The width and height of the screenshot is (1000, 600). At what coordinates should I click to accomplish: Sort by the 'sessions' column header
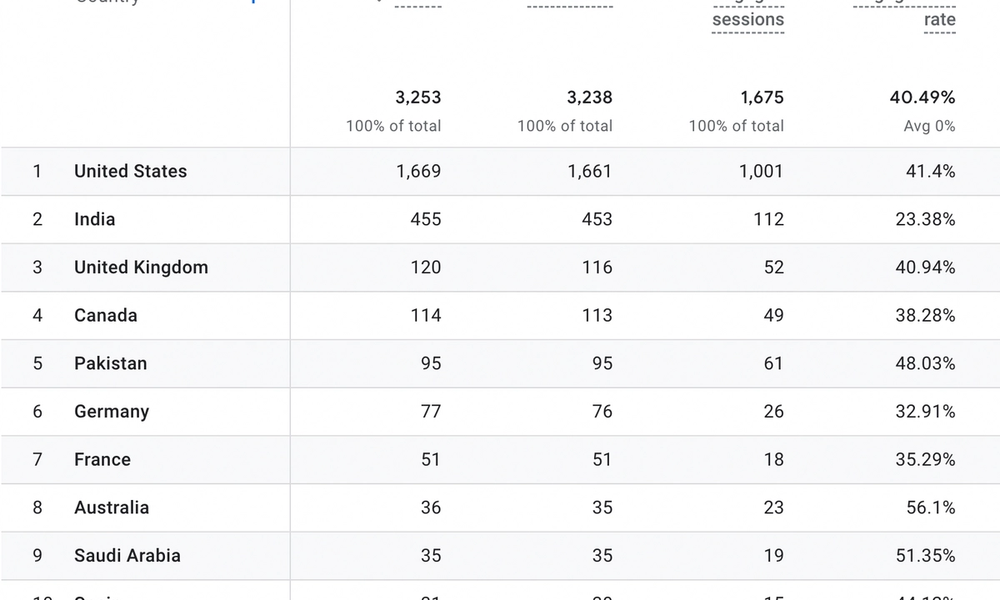pyautogui.click(x=748, y=20)
